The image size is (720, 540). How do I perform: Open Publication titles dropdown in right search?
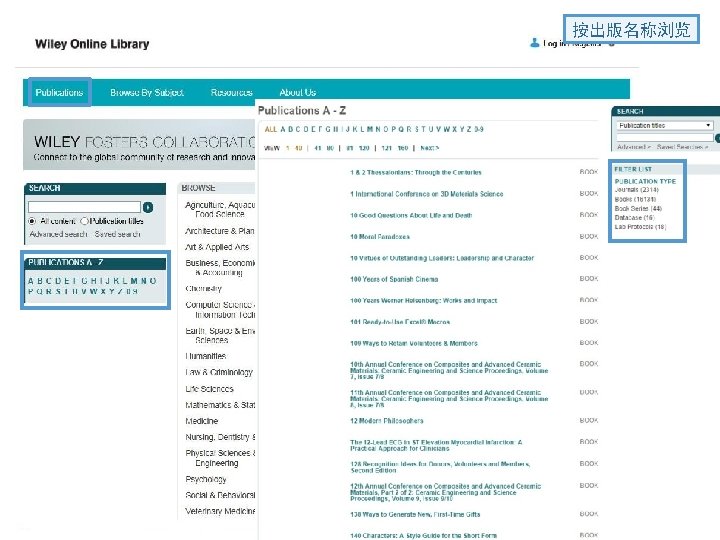[x=664, y=125]
